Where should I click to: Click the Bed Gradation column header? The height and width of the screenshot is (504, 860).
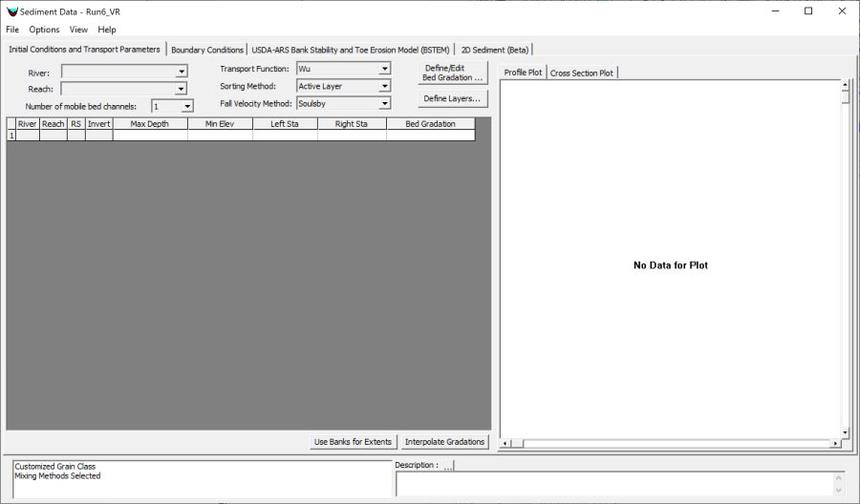pos(431,124)
